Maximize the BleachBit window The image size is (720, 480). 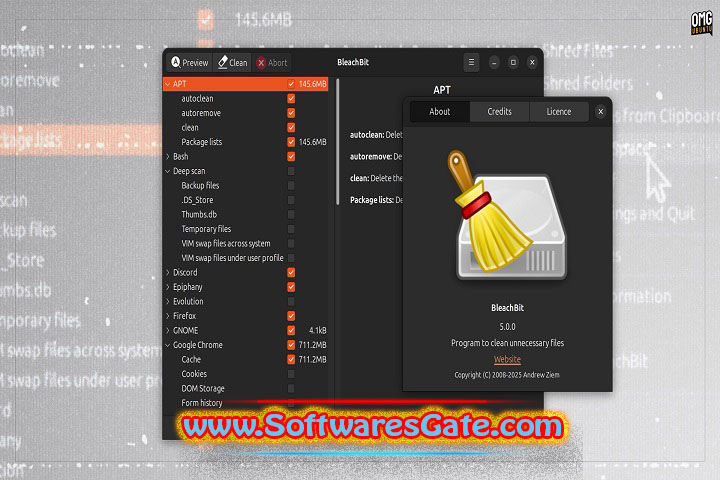click(x=513, y=62)
